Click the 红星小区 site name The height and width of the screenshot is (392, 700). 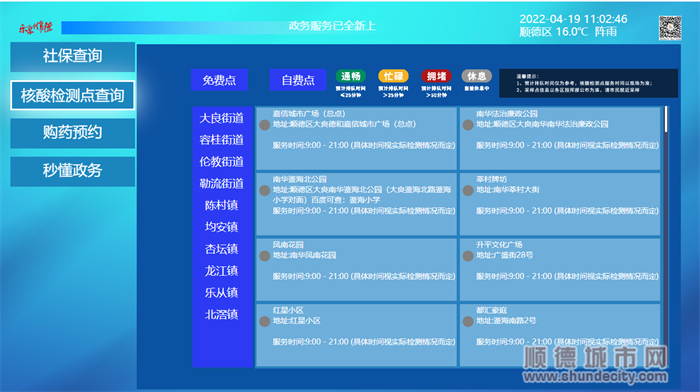(288, 310)
